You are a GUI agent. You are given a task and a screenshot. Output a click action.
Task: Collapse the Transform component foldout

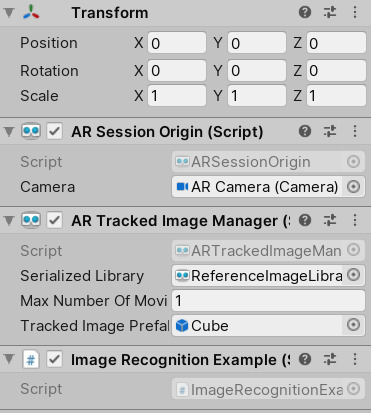coord(9,13)
